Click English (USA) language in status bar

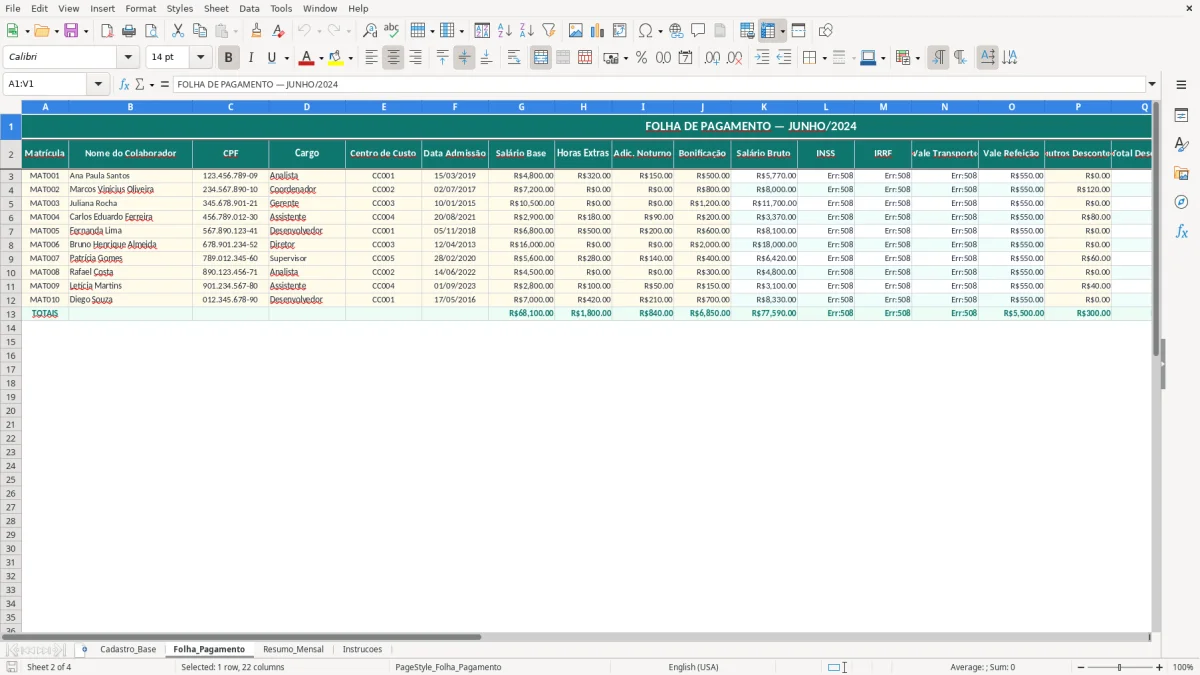[x=693, y=667]
